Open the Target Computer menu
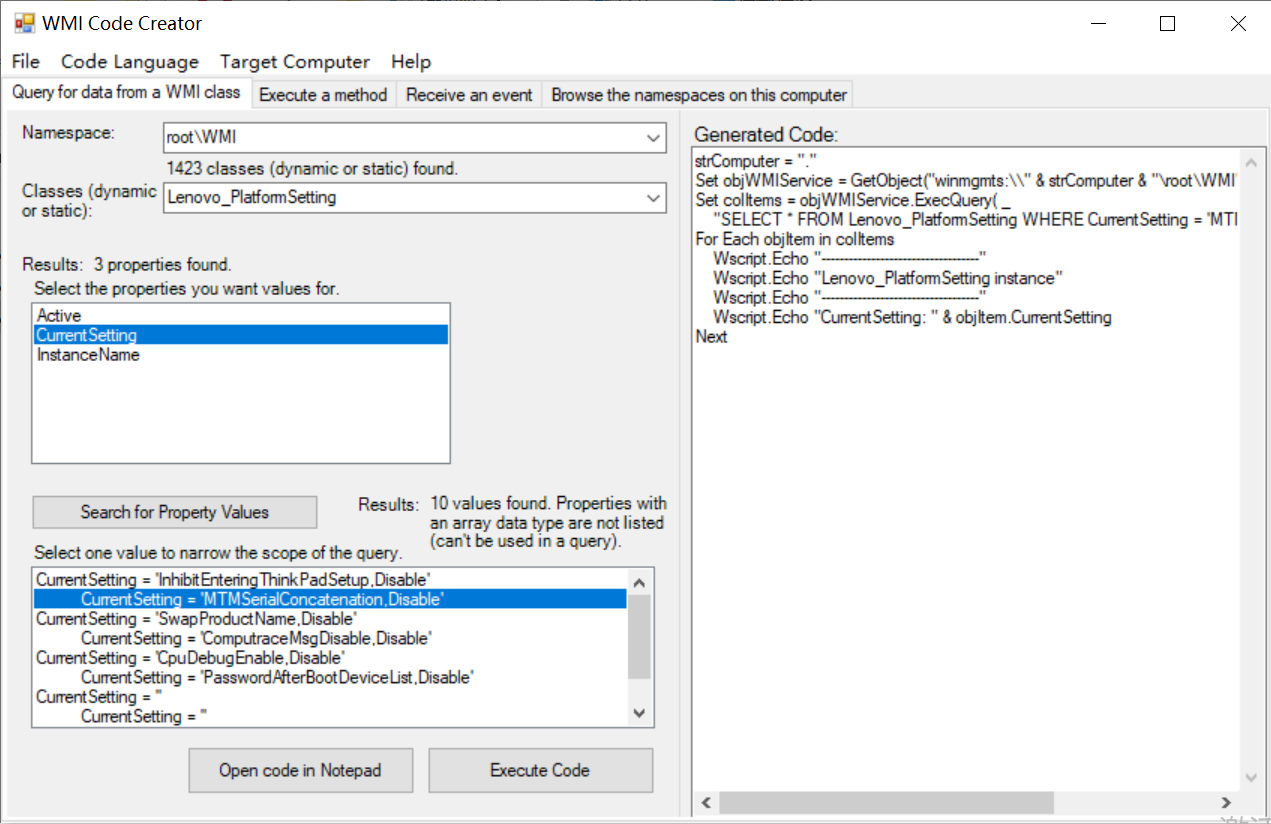Screen dimensions: 1271x824 [295, 61]
